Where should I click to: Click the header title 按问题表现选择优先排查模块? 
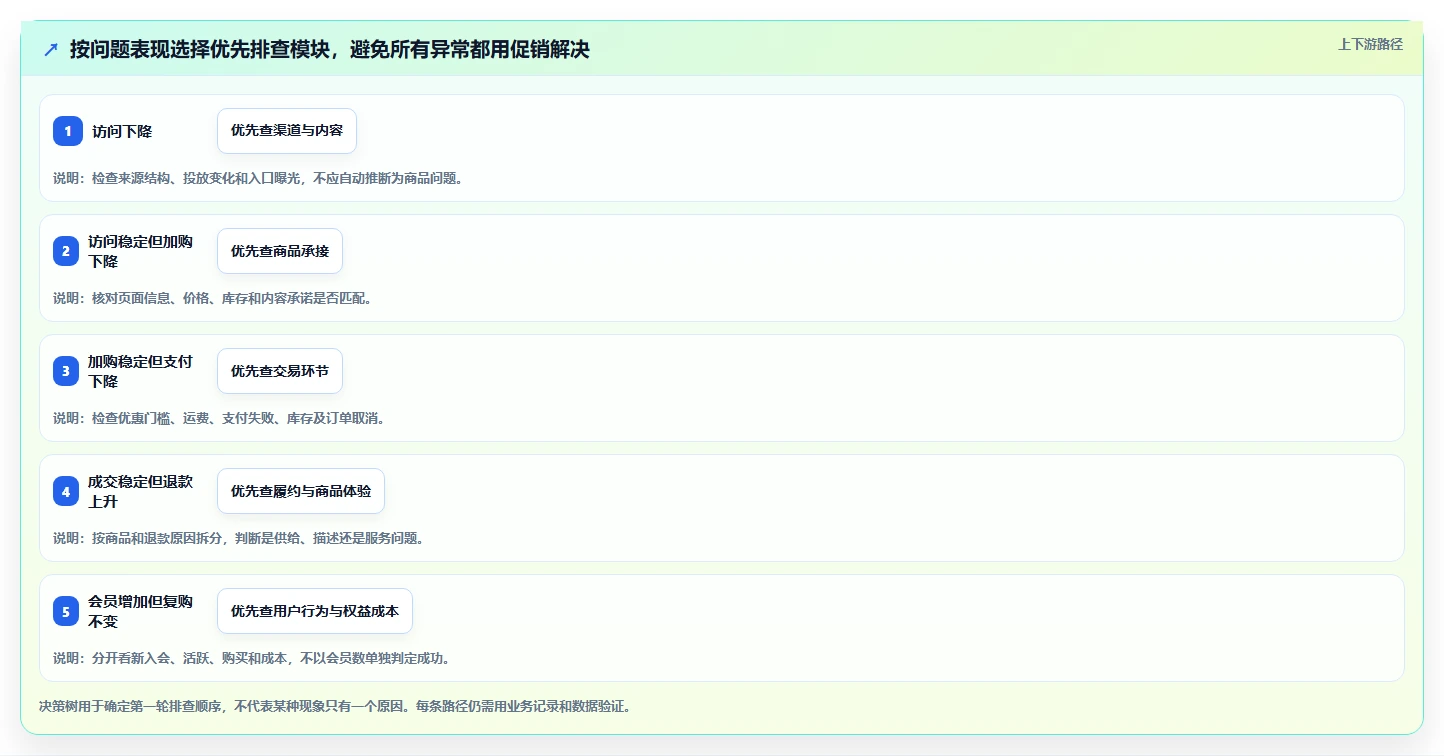[330, 49]
